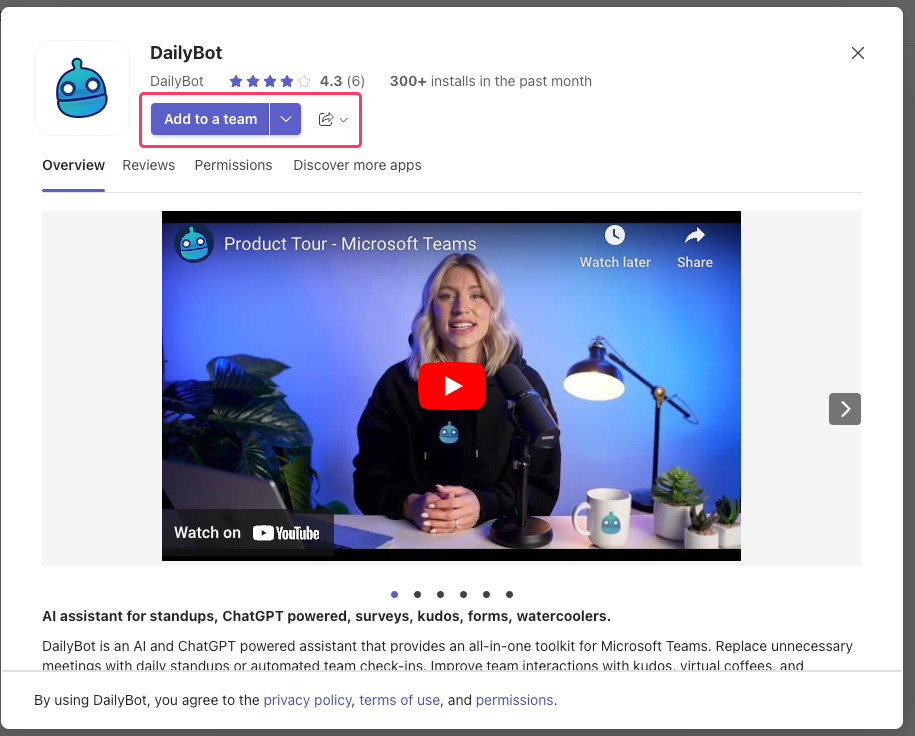
Task: Click the Add to a team button
Action: coord(210,119)
